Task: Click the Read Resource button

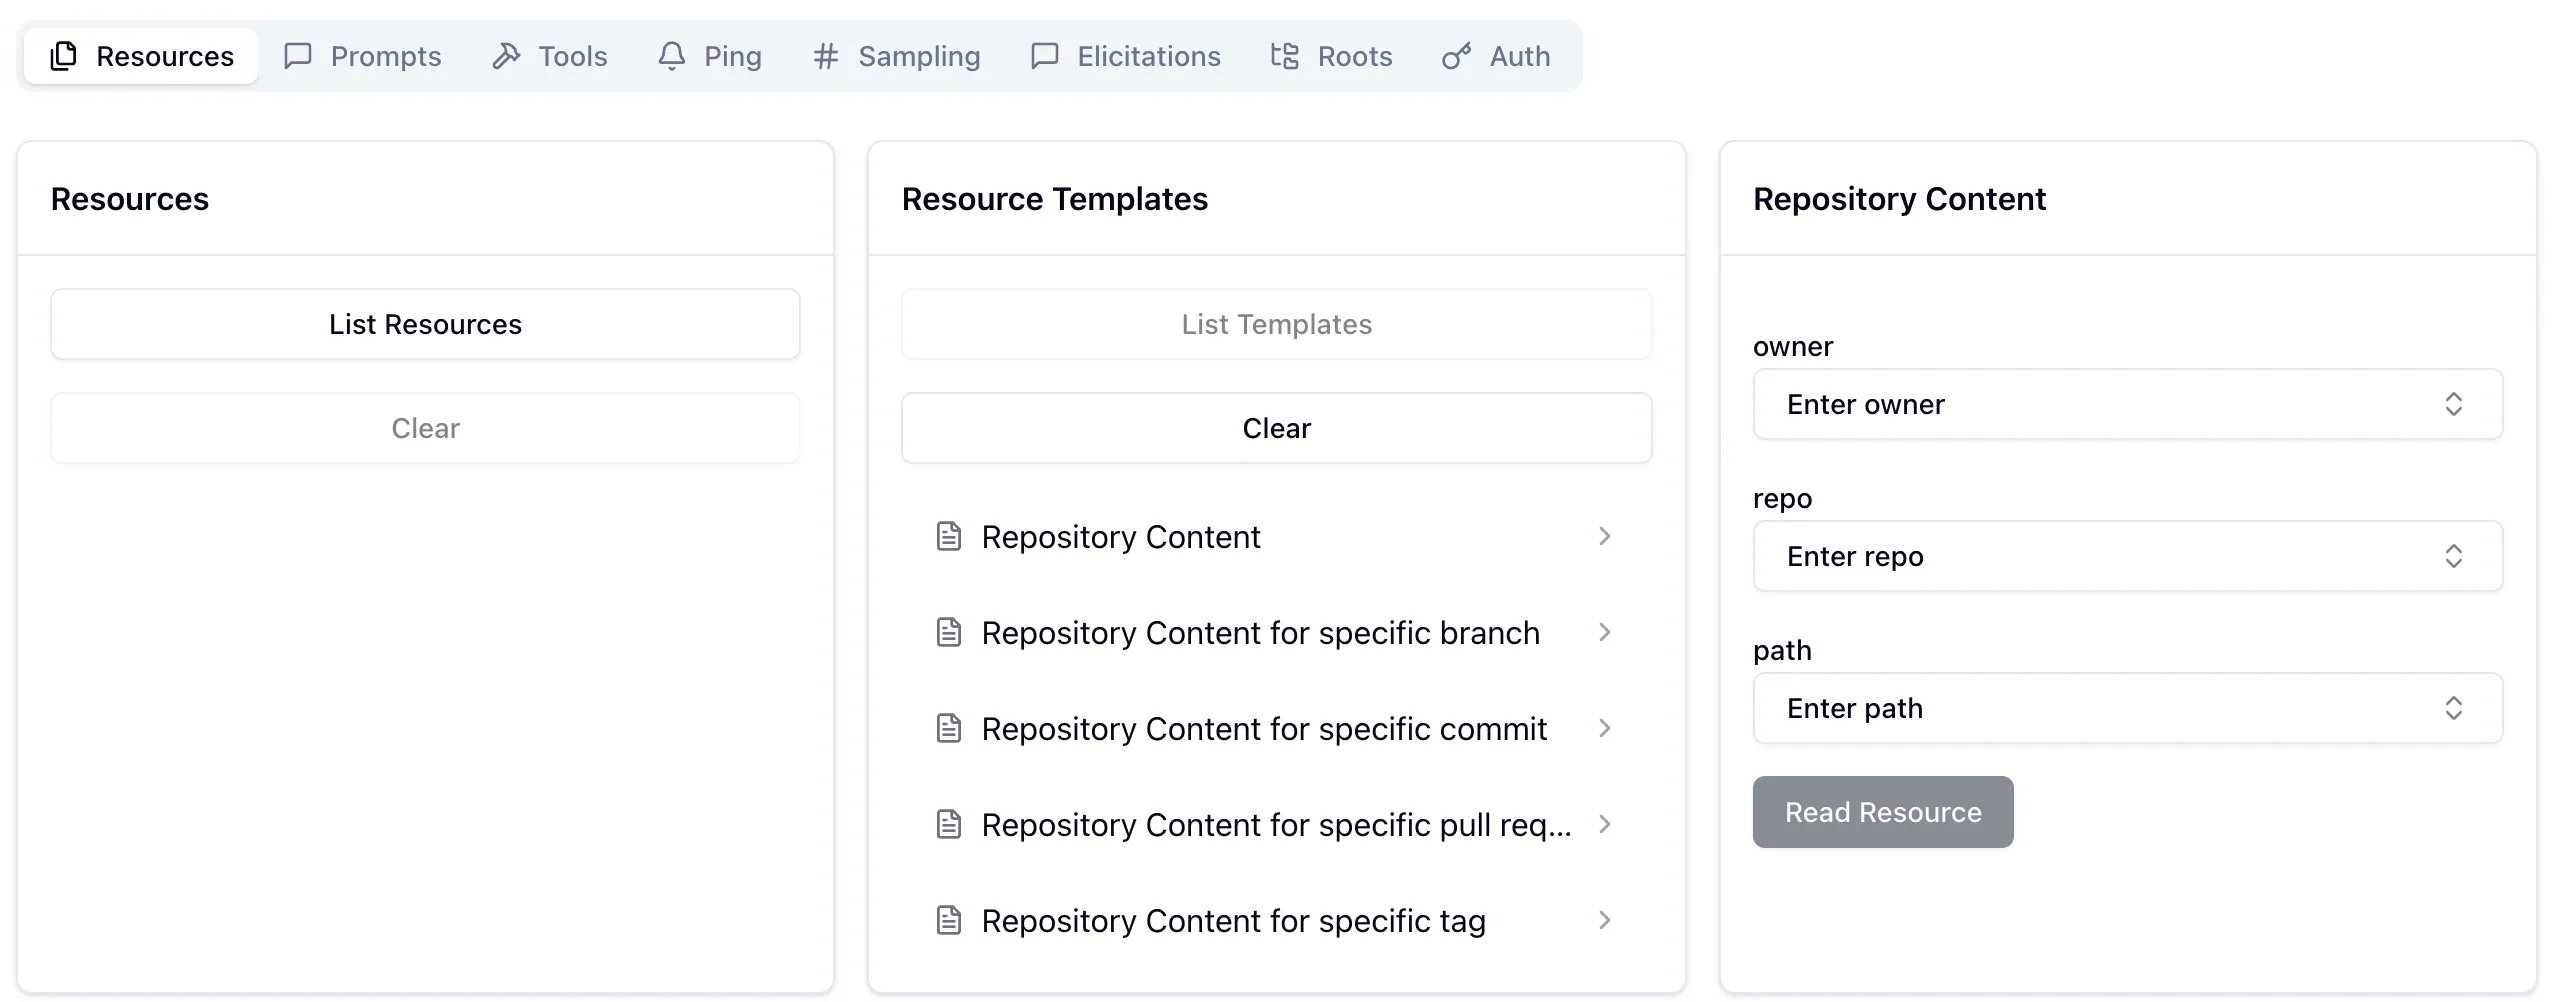Action: click(1882, 812)
